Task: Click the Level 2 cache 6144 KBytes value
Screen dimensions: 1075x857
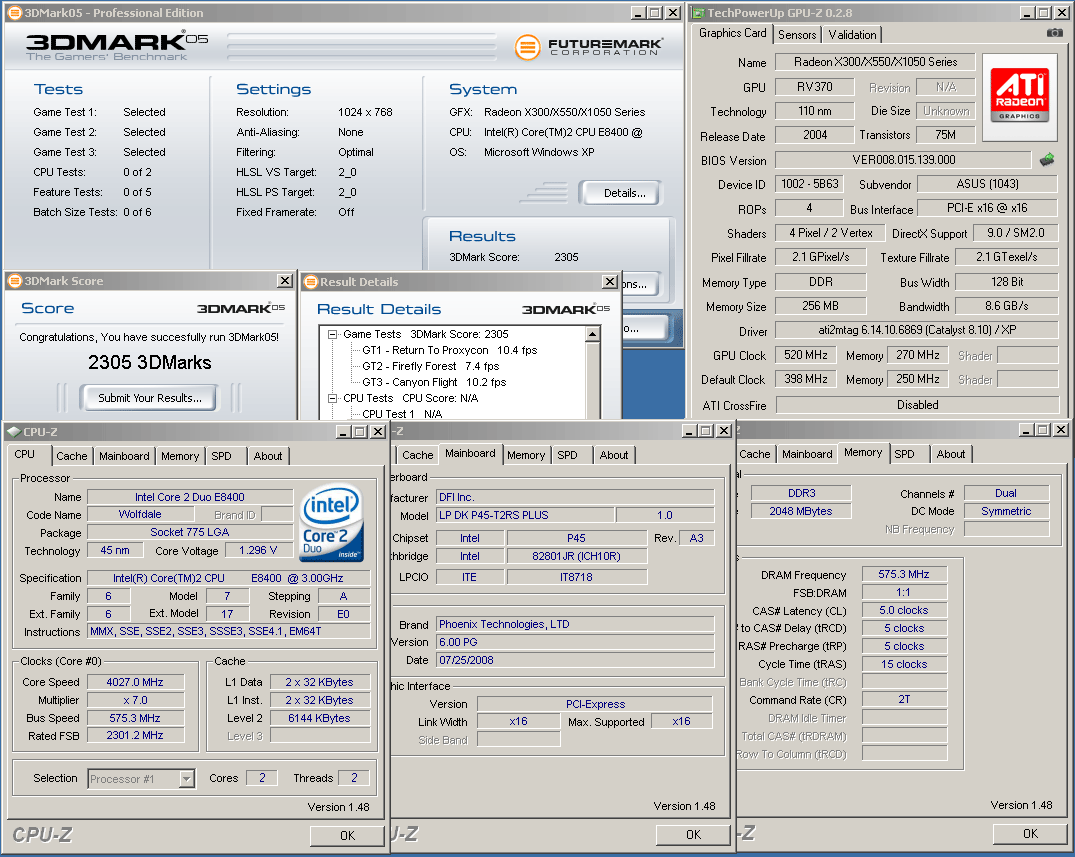Action: point(319,718)
